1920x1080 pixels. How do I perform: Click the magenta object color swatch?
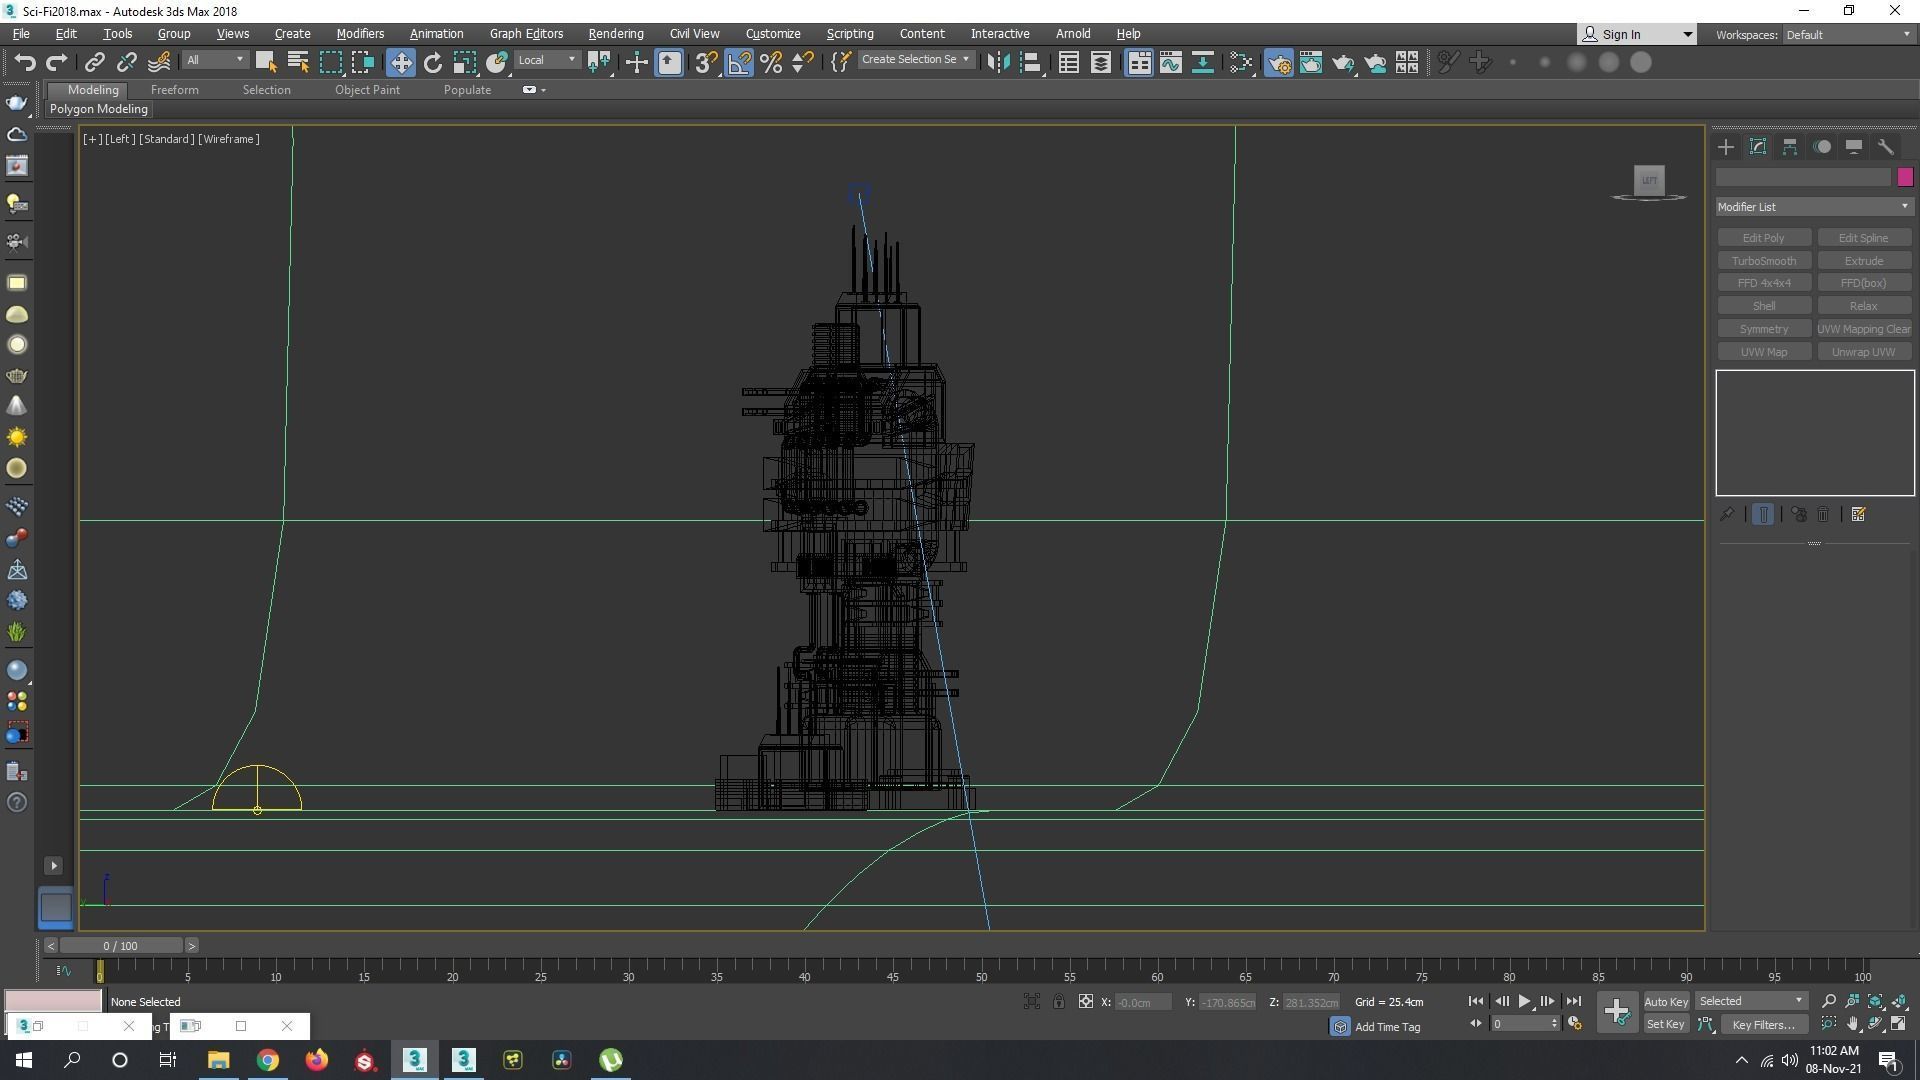click(x=1904, y=177)
